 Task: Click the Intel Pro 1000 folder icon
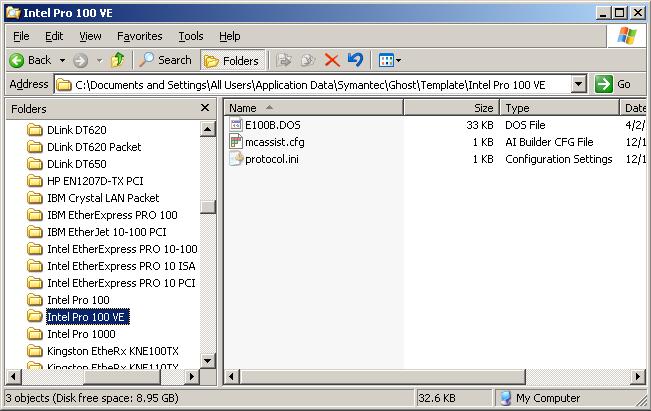[x=35, y=334]
